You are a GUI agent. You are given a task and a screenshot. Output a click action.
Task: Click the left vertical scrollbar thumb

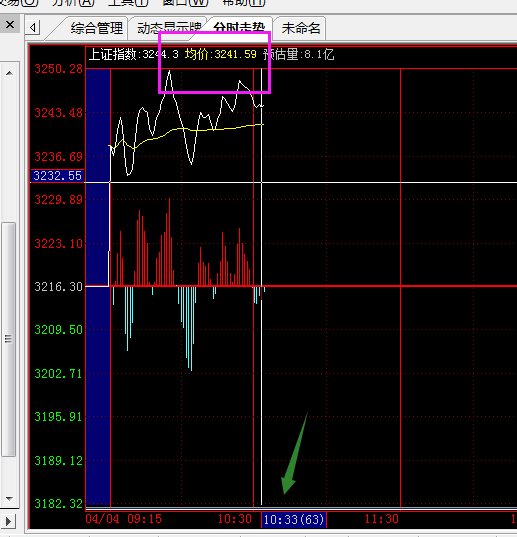(x=9, y=339)
